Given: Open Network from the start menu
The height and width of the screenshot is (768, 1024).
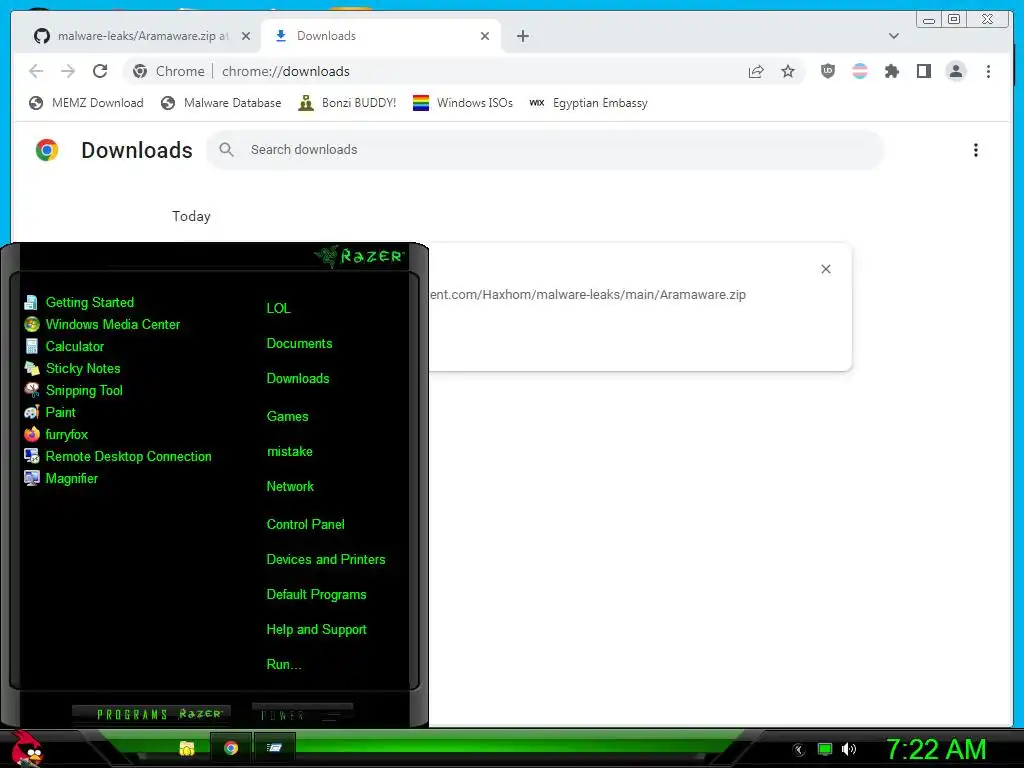Looking at the screenshot, I should (x=290, y=487).
